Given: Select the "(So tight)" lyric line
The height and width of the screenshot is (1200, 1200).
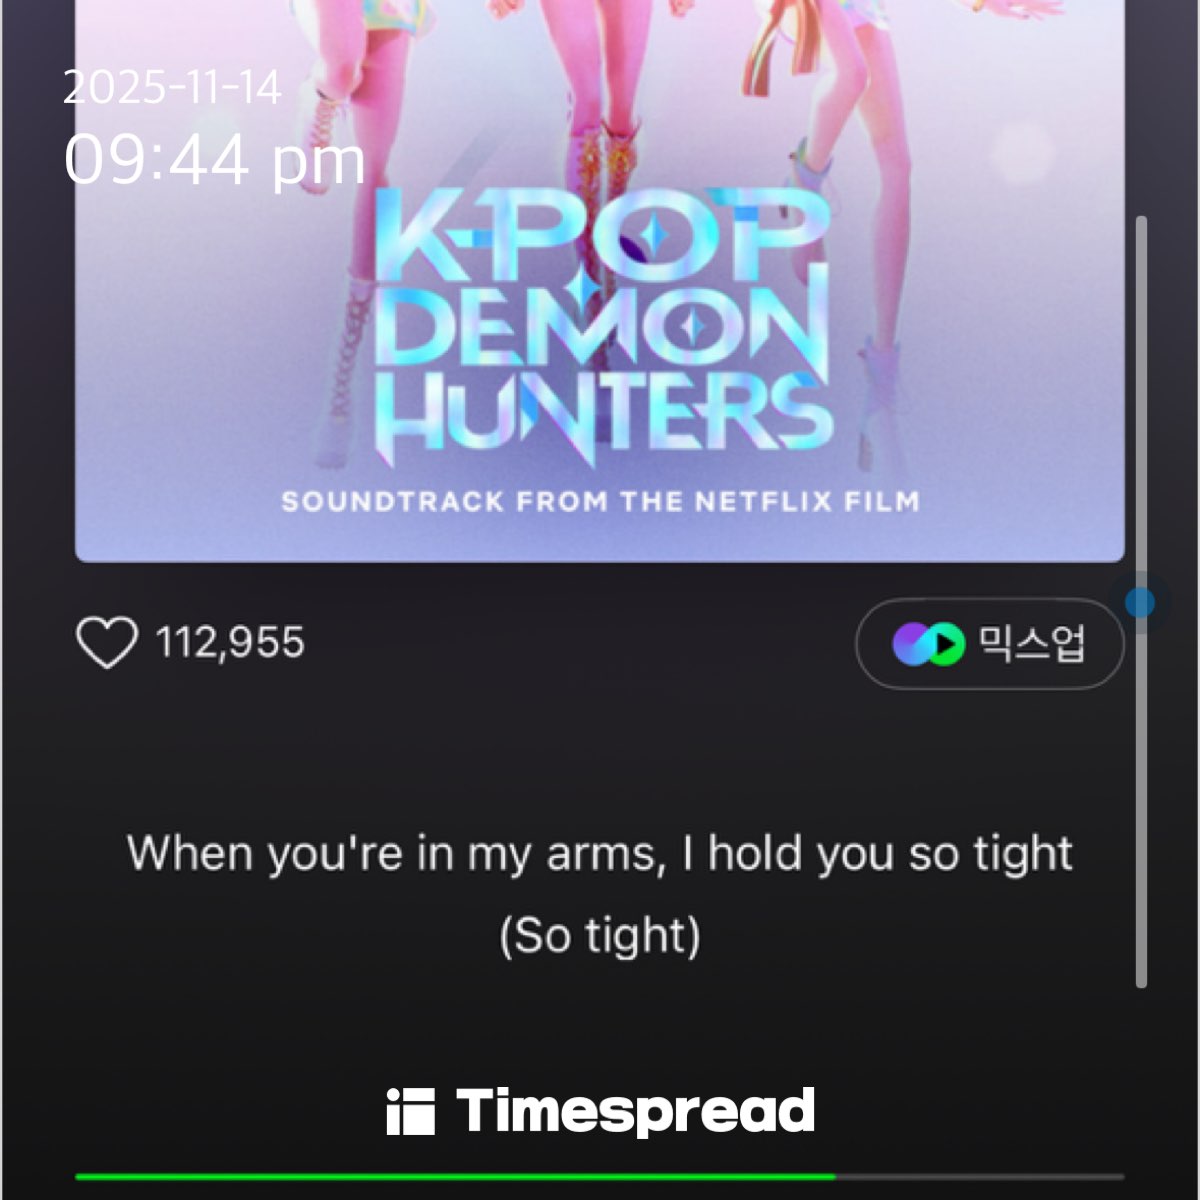Looking at the screenshot, I should [x=600, y=937].
